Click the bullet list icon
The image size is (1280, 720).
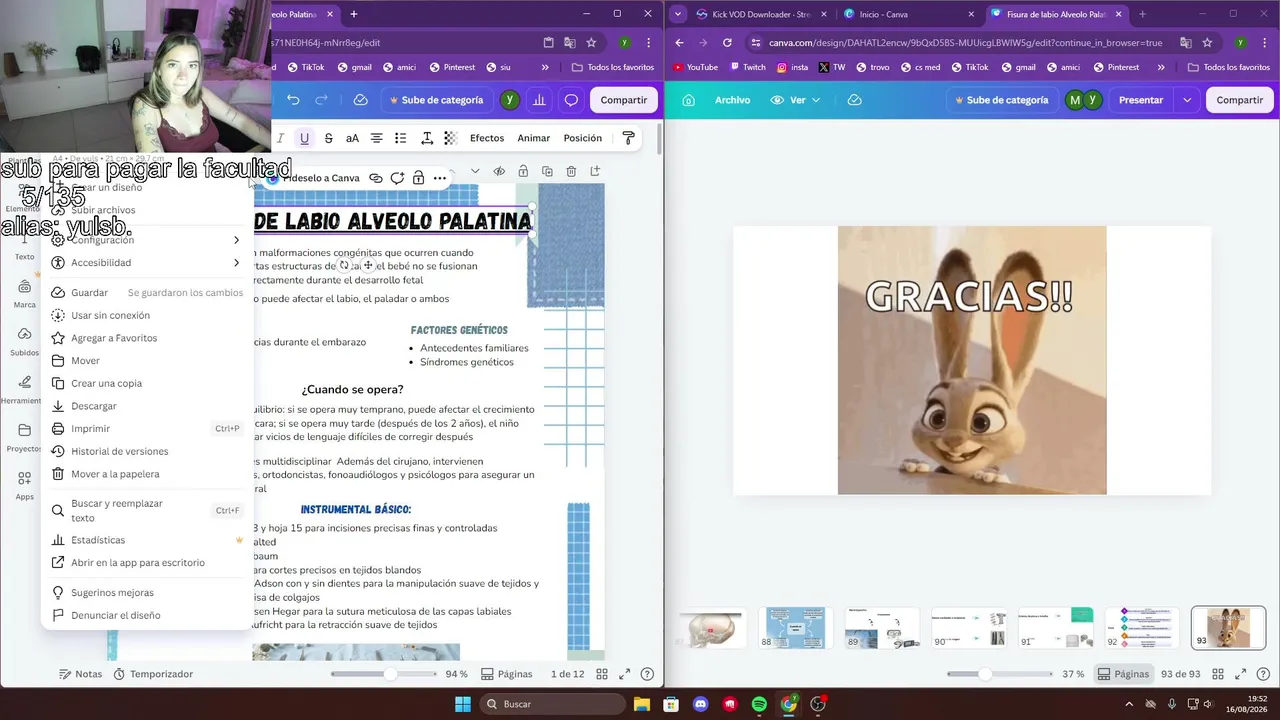[x=400, y=138]
